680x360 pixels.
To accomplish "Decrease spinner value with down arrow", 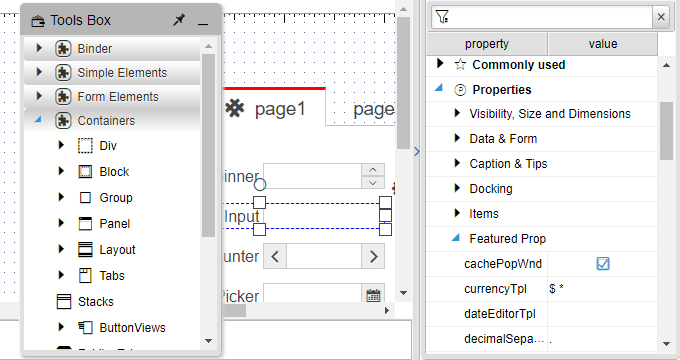I will 373,183.
